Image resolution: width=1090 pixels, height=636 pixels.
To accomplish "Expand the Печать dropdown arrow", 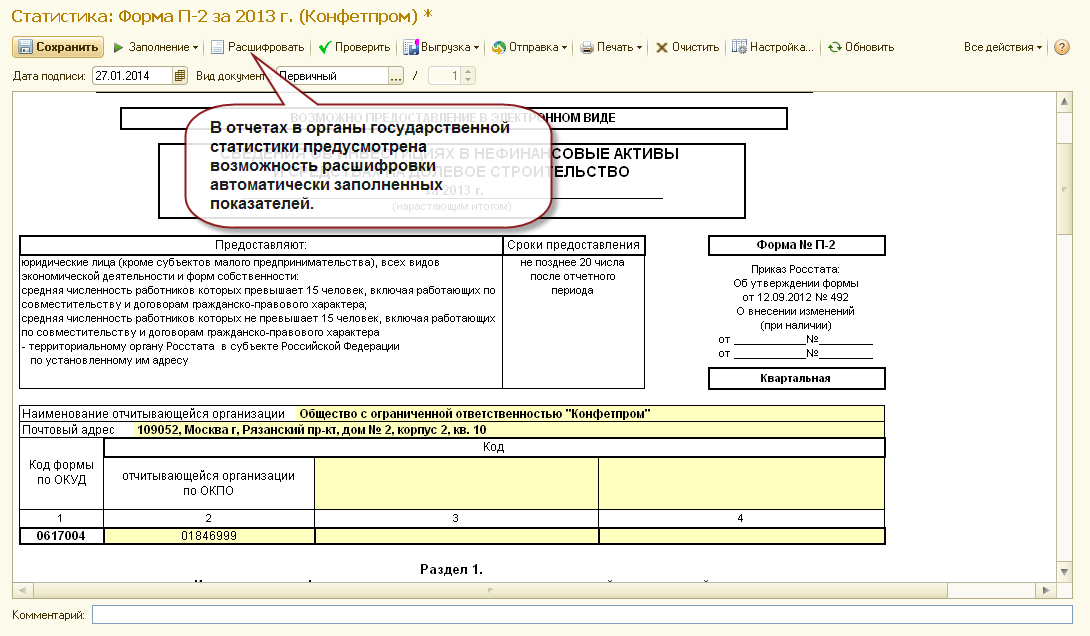I will pos(640,48).
